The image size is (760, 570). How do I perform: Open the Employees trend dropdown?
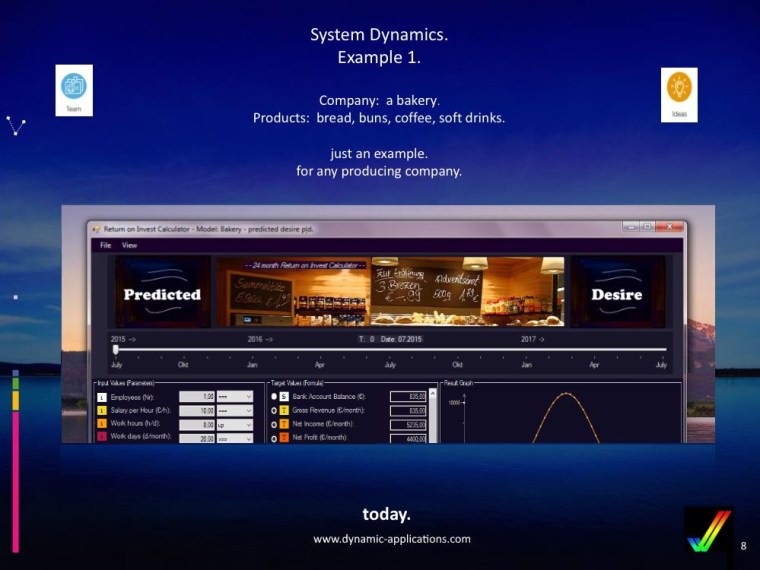click(x=236, y=397)
